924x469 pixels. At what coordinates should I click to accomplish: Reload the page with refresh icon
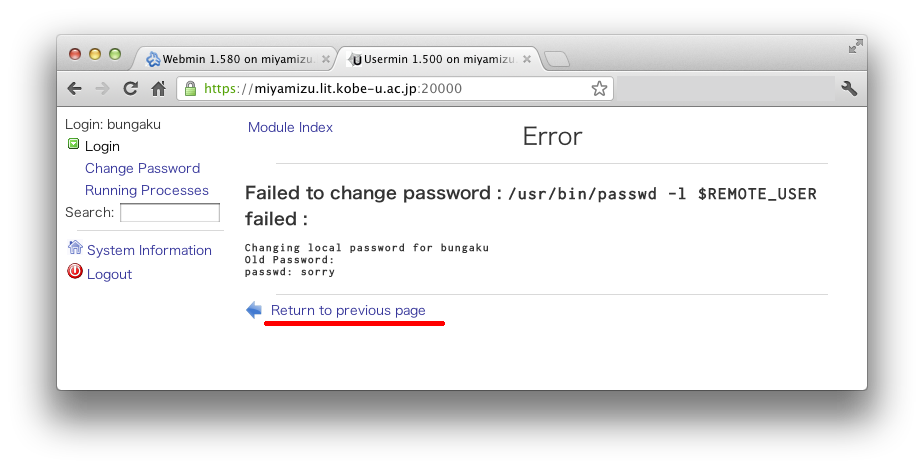pos(130,88)
